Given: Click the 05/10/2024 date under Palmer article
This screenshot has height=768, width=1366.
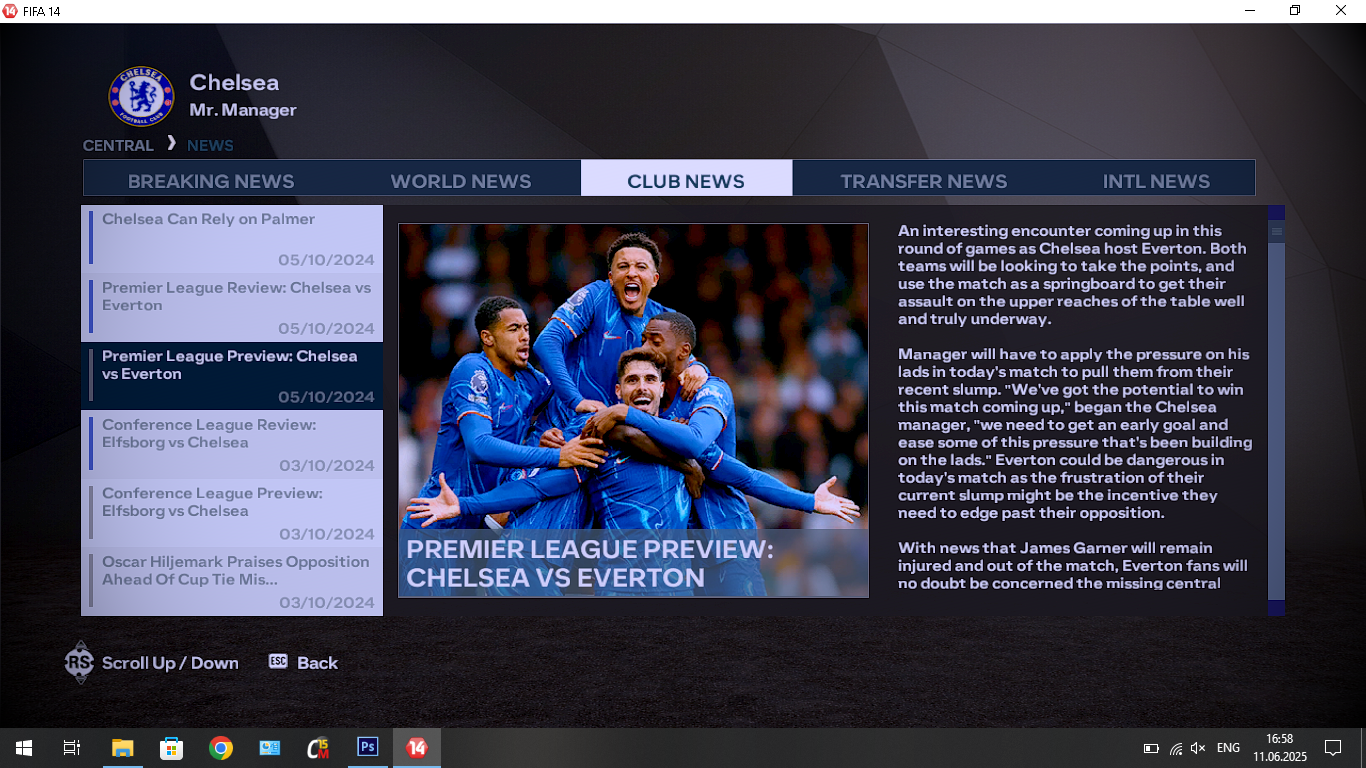Looking at the screenshot, I should coord(326,260).
